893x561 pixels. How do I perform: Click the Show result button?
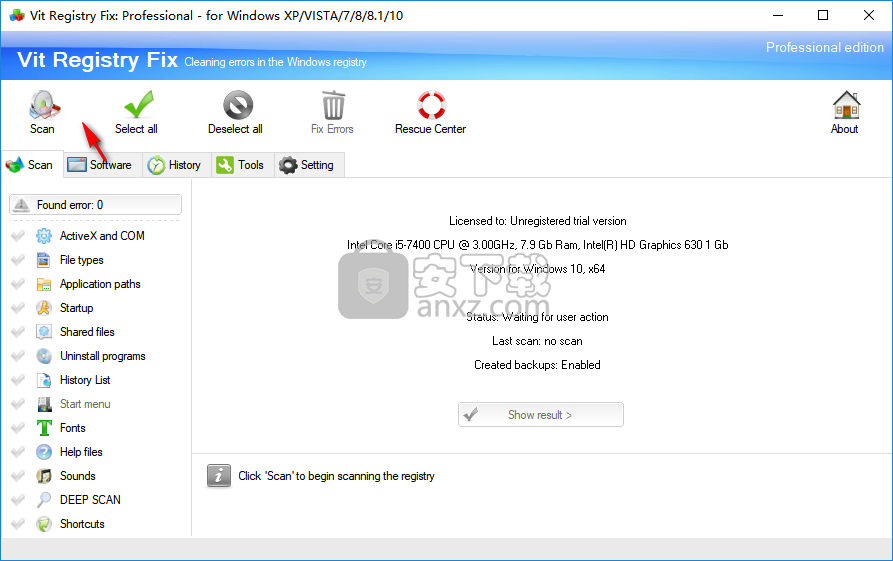(x=540, y=415)
